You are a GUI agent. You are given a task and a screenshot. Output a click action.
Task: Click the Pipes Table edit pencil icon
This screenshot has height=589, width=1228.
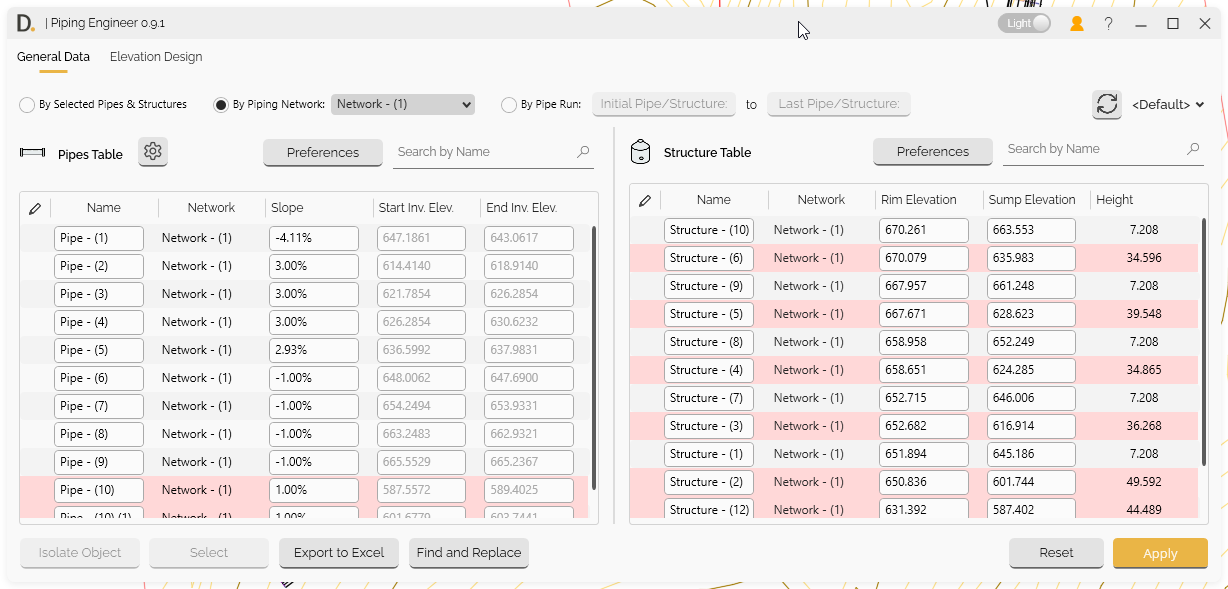click(35, 208)
